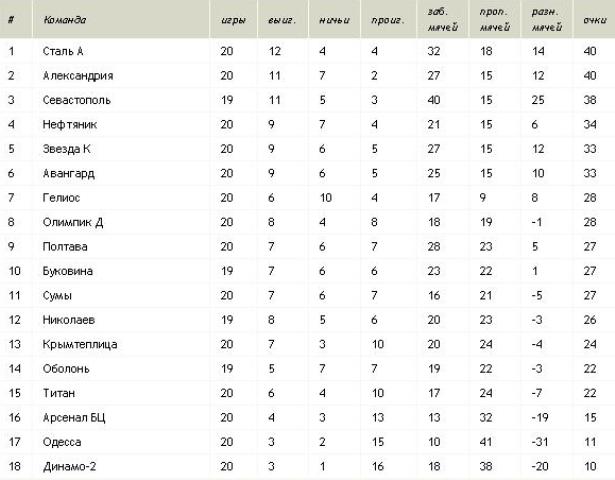
Task: Click on Арсенал БЦ team name
Action: coord(74,418)
